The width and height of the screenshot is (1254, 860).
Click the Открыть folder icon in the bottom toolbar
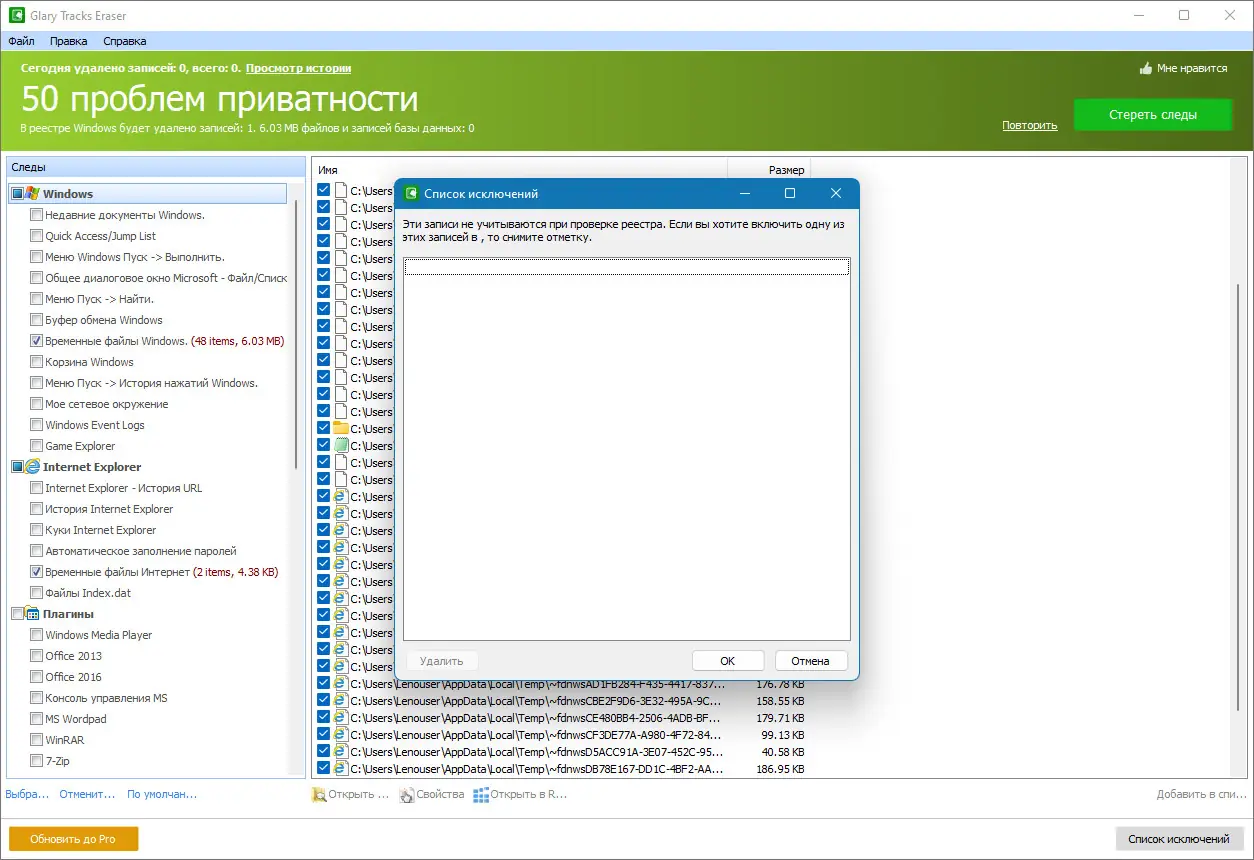[x=320, y=795]
